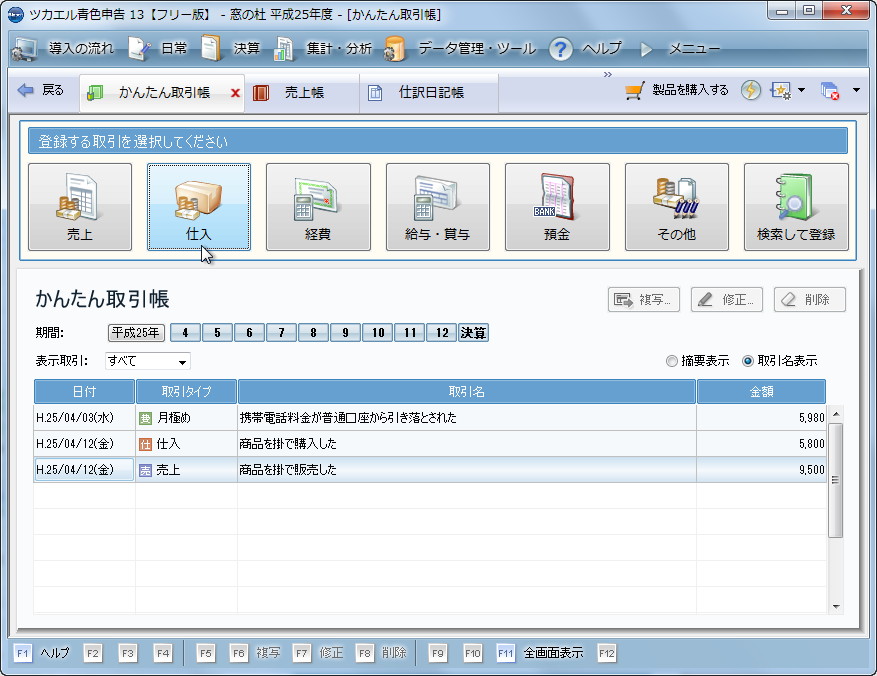Image resolution: width=877 pixels, height=676 pixels.
Task: Open the ヘルプ menu with question icon
Action: coord(585,49)
